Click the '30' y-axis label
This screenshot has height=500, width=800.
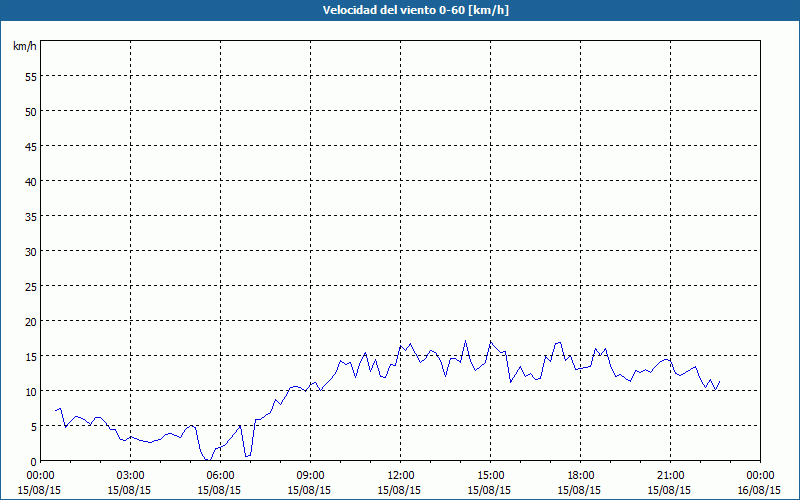click(x=31, y=252)
